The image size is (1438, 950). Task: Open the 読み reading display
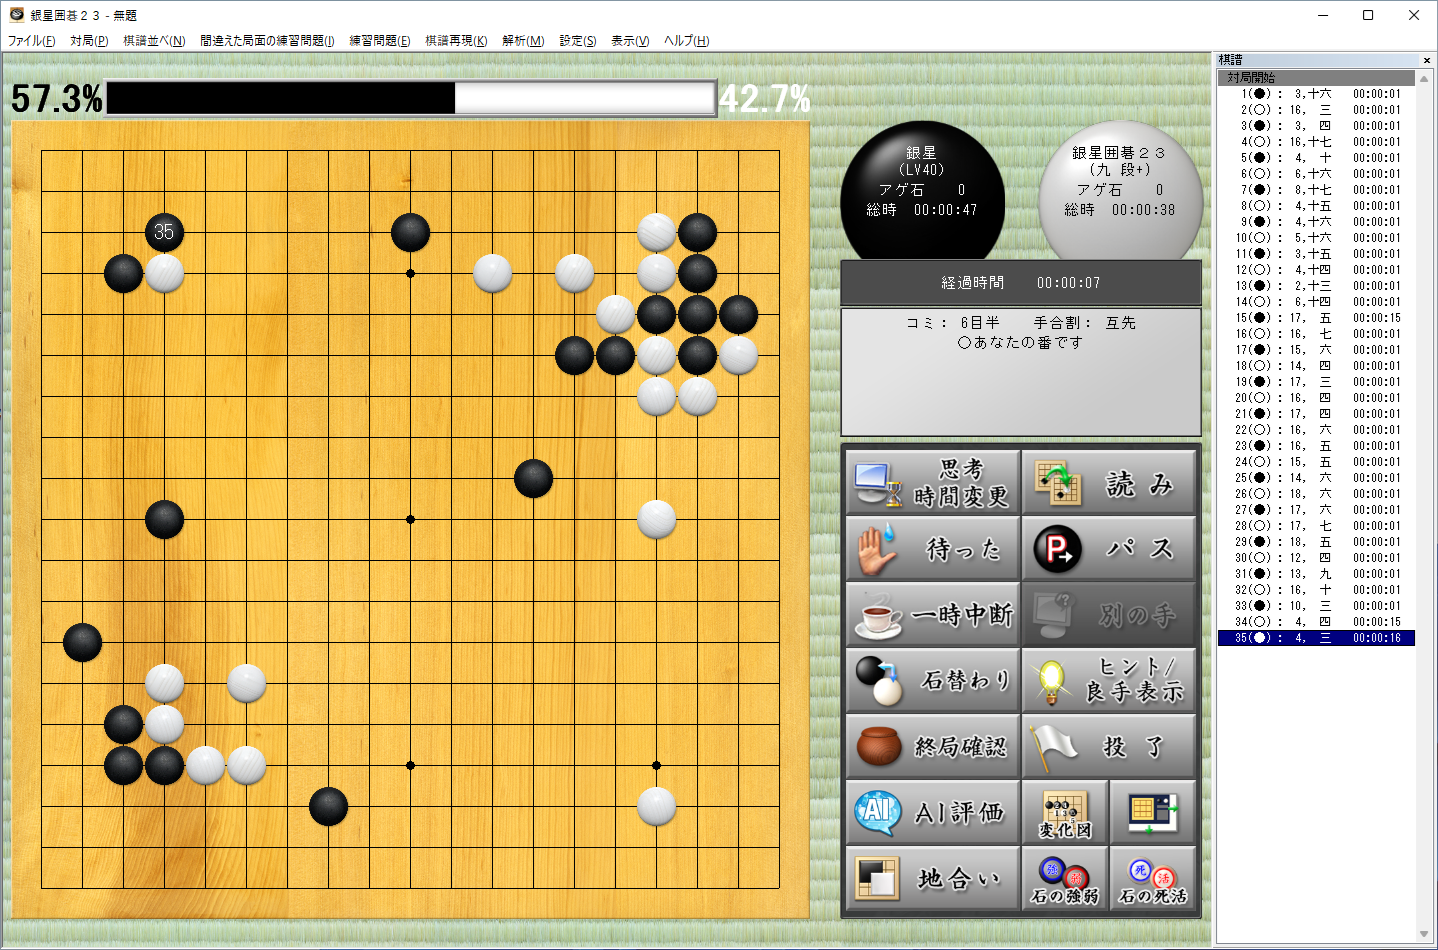coord(1109,482)
